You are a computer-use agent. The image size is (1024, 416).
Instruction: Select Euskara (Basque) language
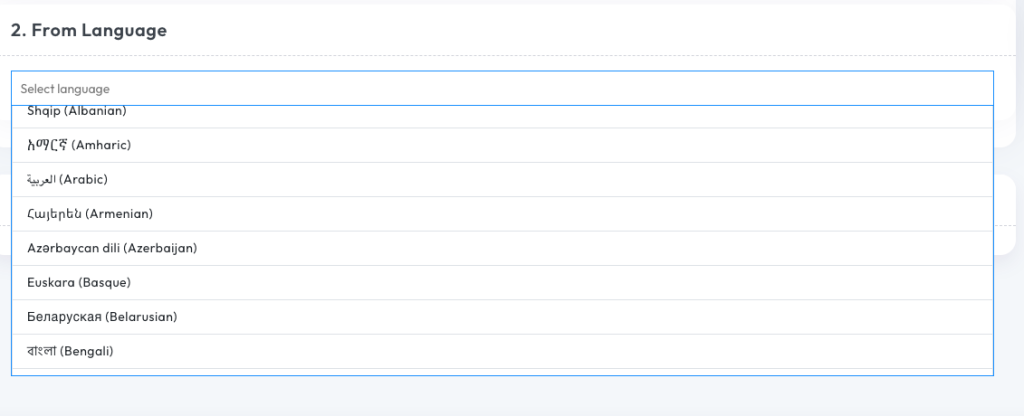[79, 283]
